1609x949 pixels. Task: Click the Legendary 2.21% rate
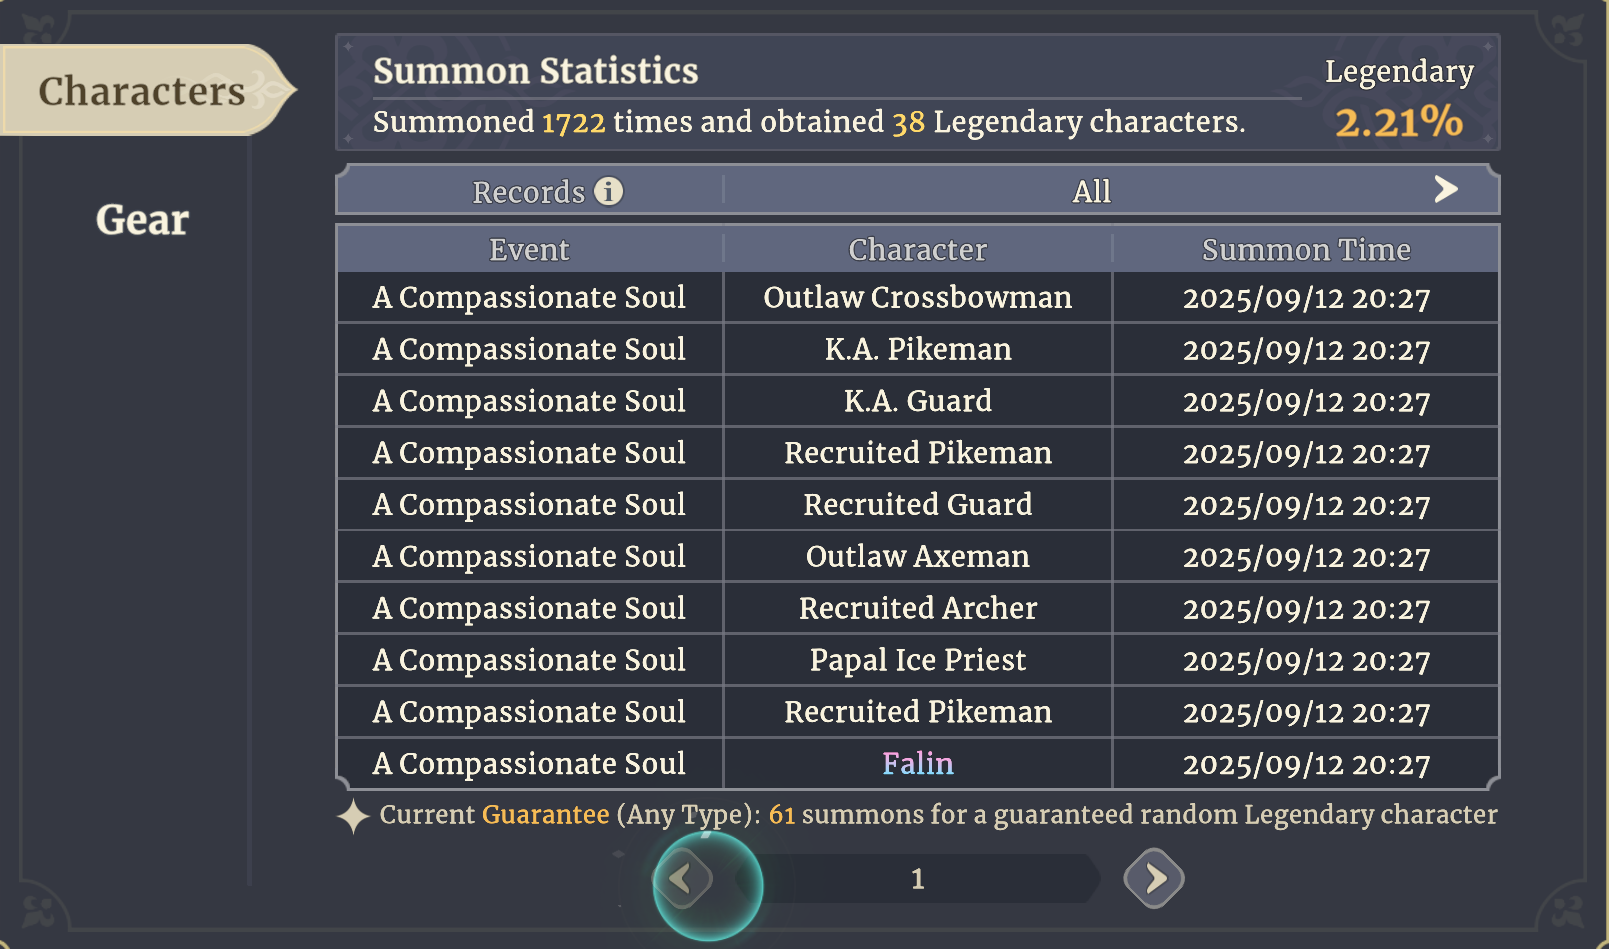pyautogui.click(x=1398, y=122)
